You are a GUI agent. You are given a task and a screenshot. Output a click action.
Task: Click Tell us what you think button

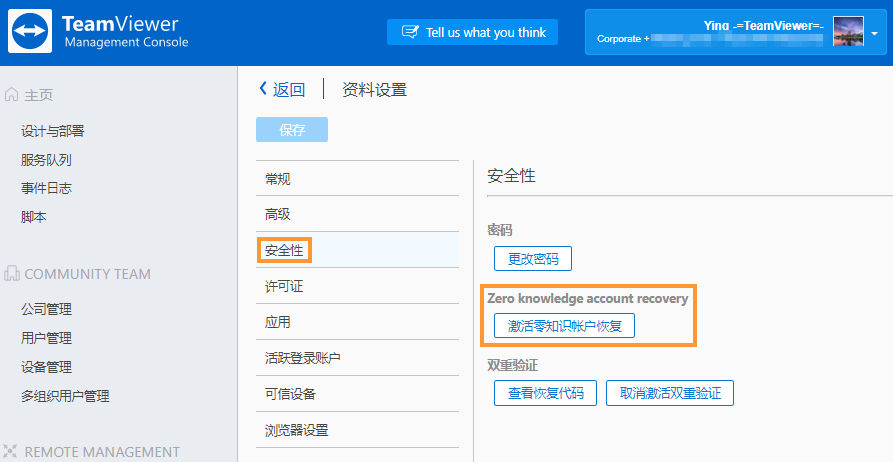click(472, 32)
